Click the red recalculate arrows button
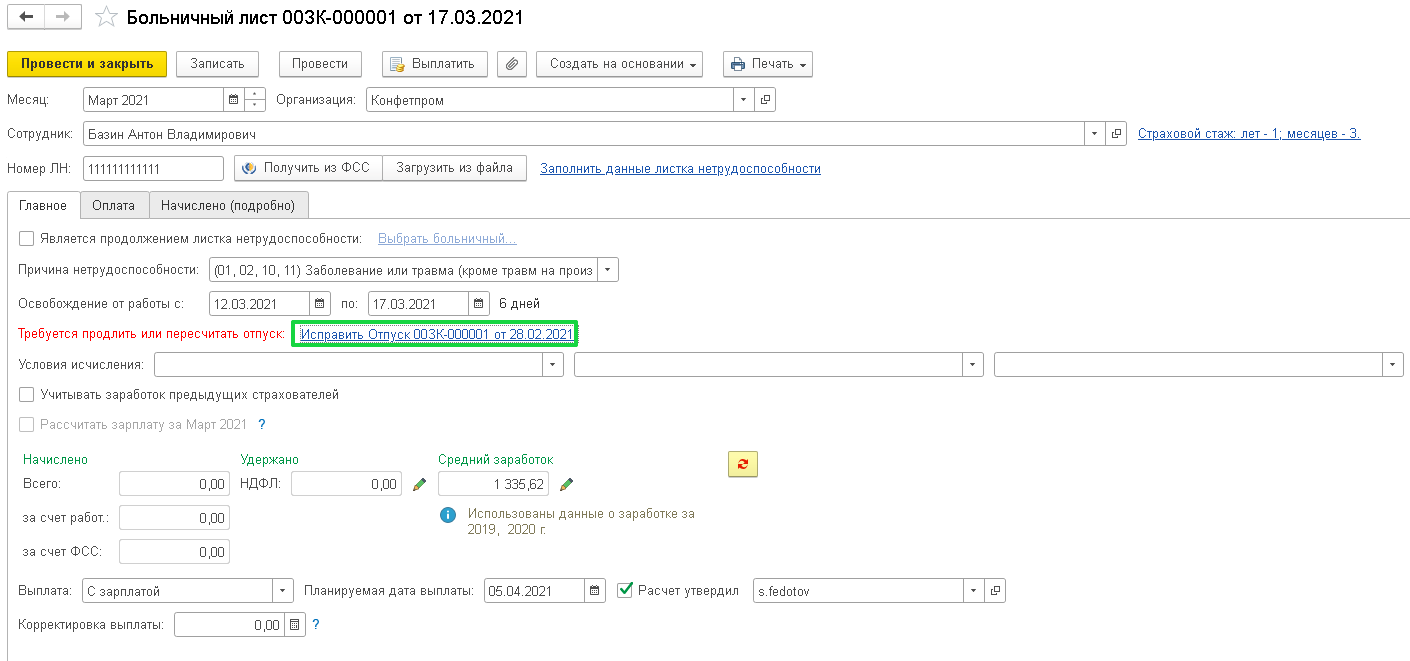Image resolution: width=1410 pixels, height=661 pixels. pos(743,464)
